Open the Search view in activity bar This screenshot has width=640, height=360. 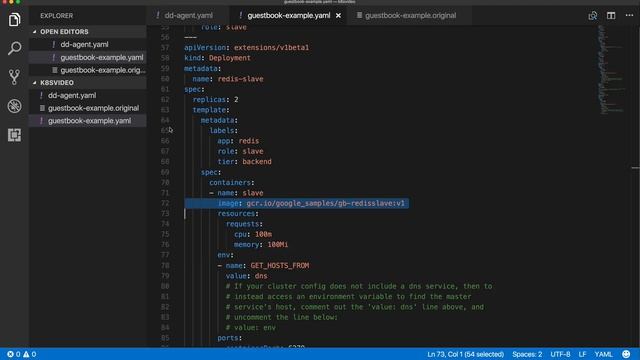(14, 48)
